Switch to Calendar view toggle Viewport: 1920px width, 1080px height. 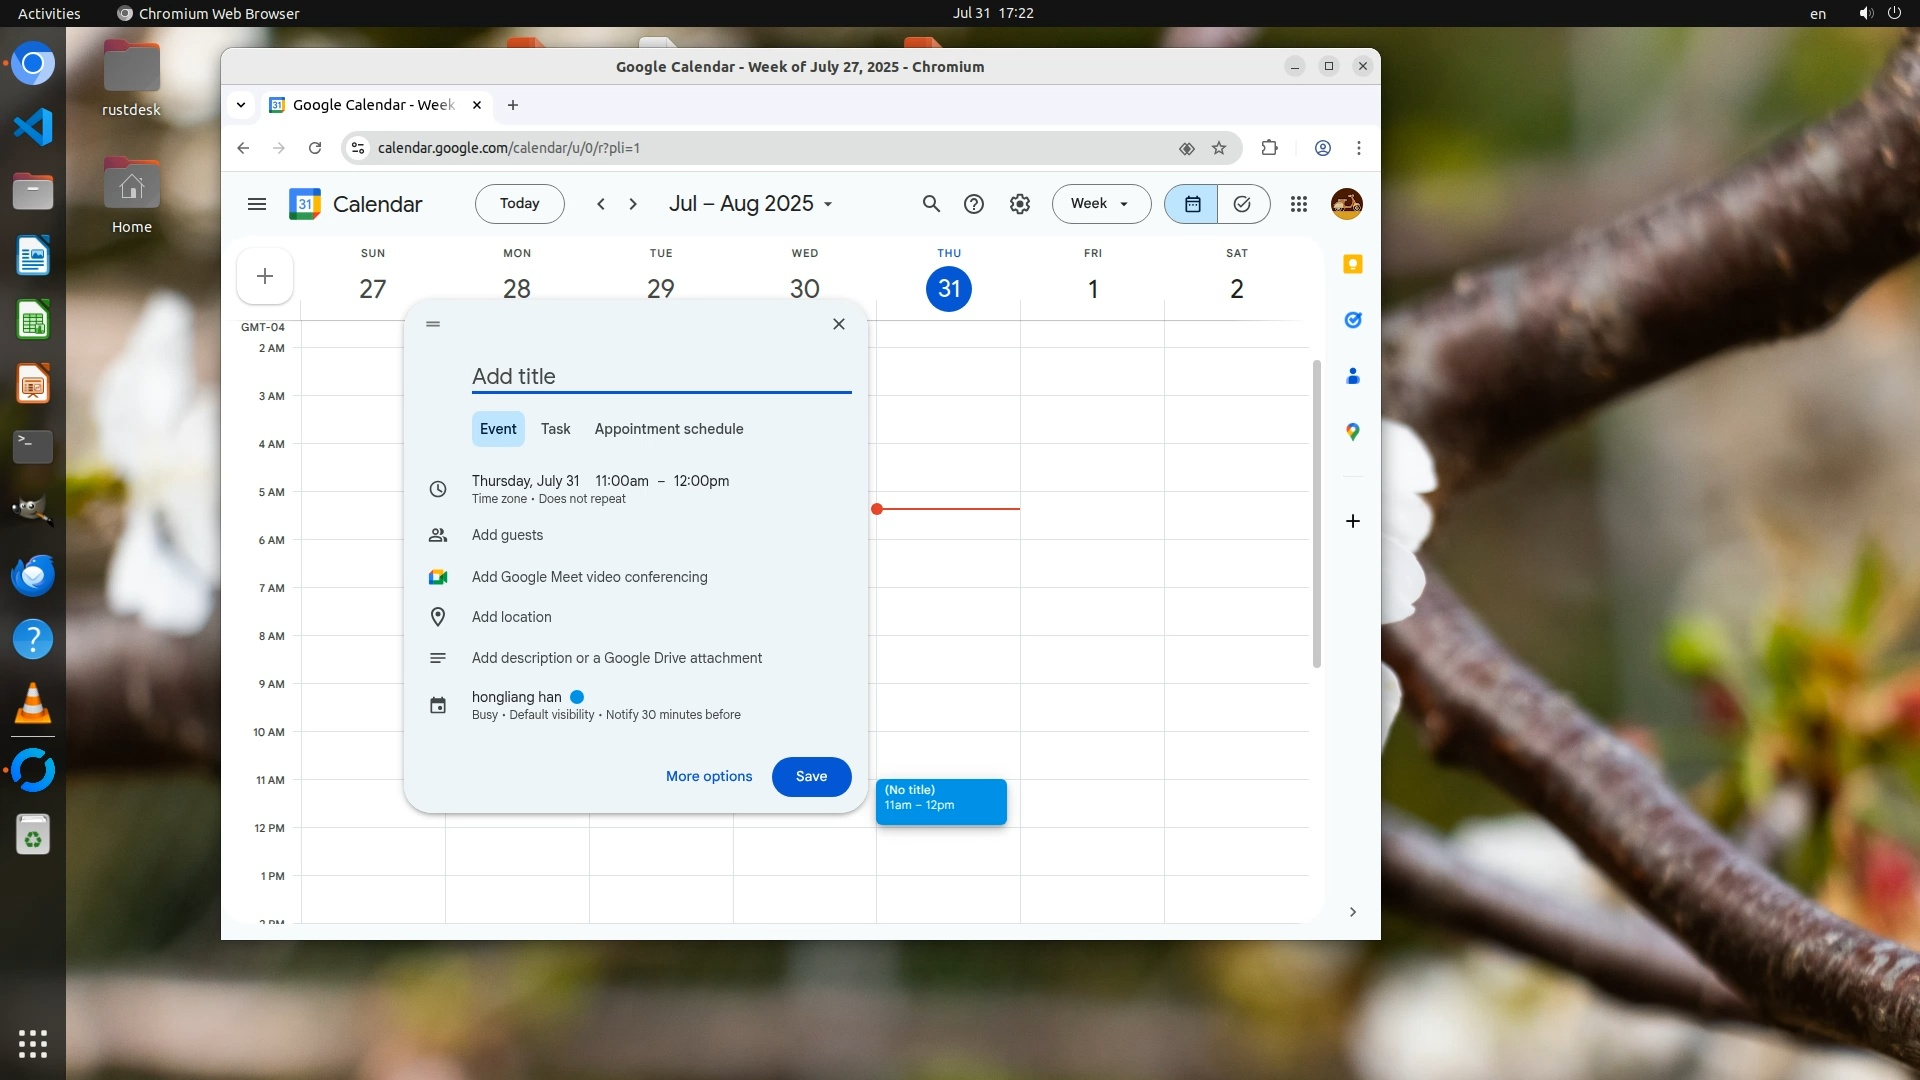(1192, 204)
